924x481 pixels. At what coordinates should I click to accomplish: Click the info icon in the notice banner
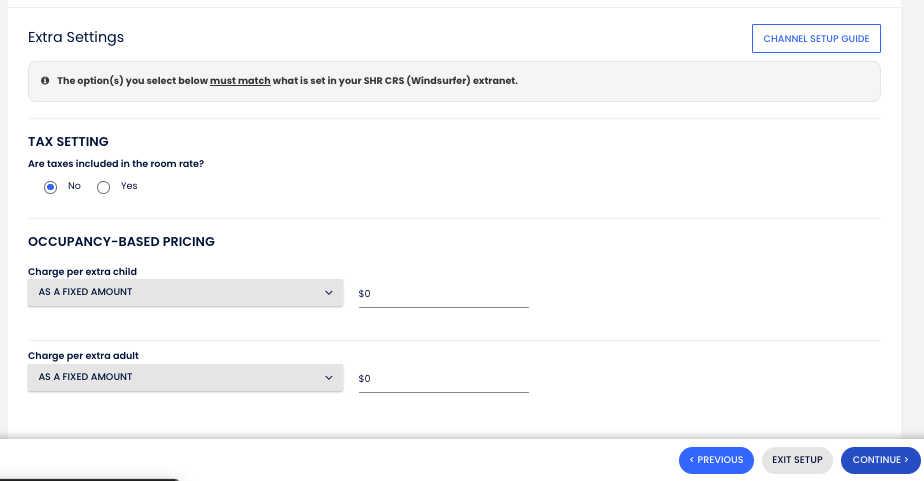(x=45, y=81)
